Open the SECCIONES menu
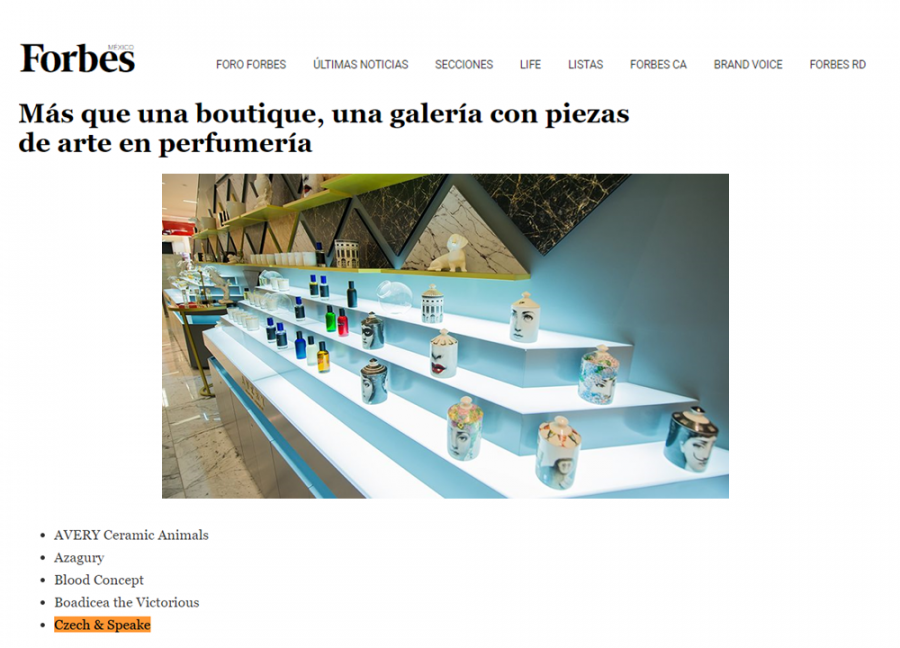This screenshot has height=648, width=900. (464, 64)
